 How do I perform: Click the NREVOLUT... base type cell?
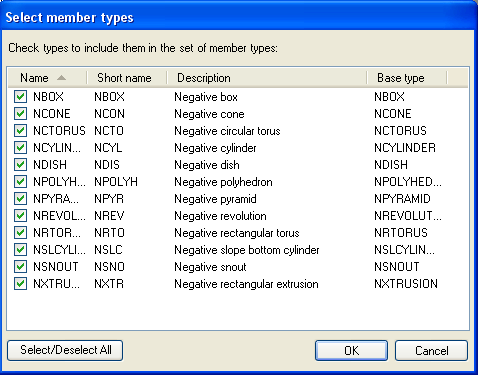[408, 216]
